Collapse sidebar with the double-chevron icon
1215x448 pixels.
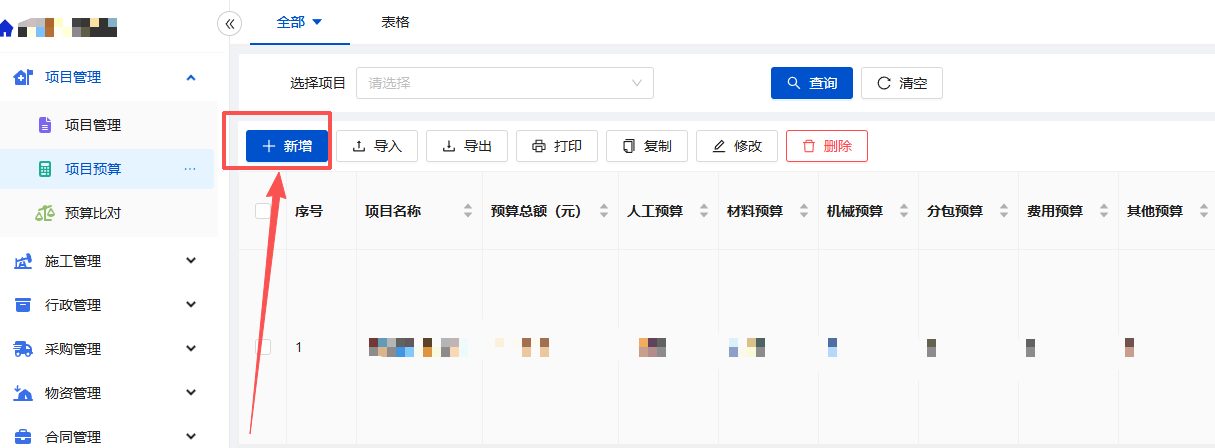(x=229, y=23)
